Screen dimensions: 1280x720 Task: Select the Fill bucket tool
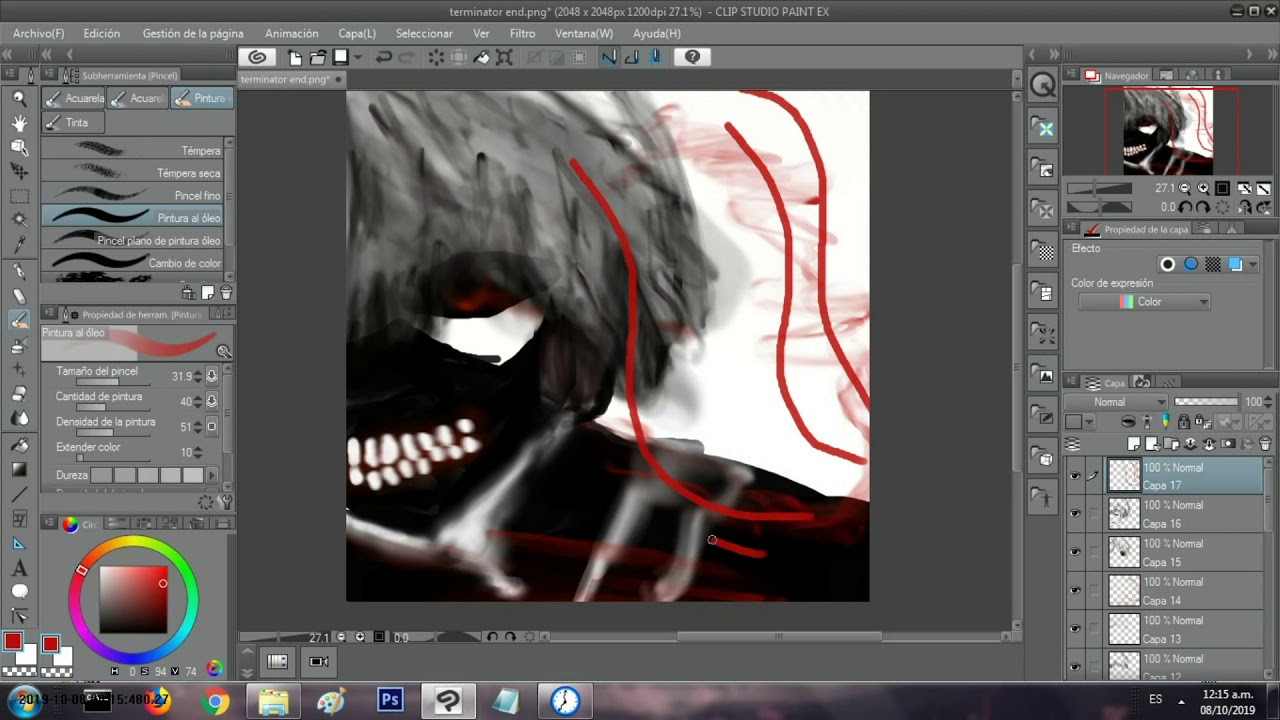coord(19,444)
